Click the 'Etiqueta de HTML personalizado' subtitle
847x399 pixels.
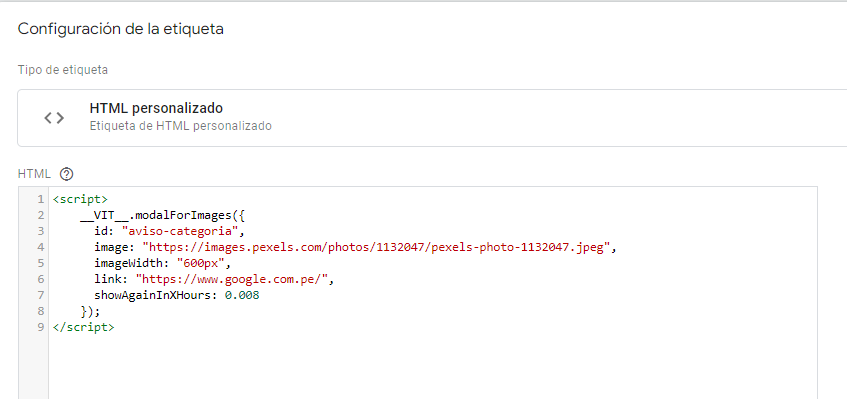click(180, 126)
